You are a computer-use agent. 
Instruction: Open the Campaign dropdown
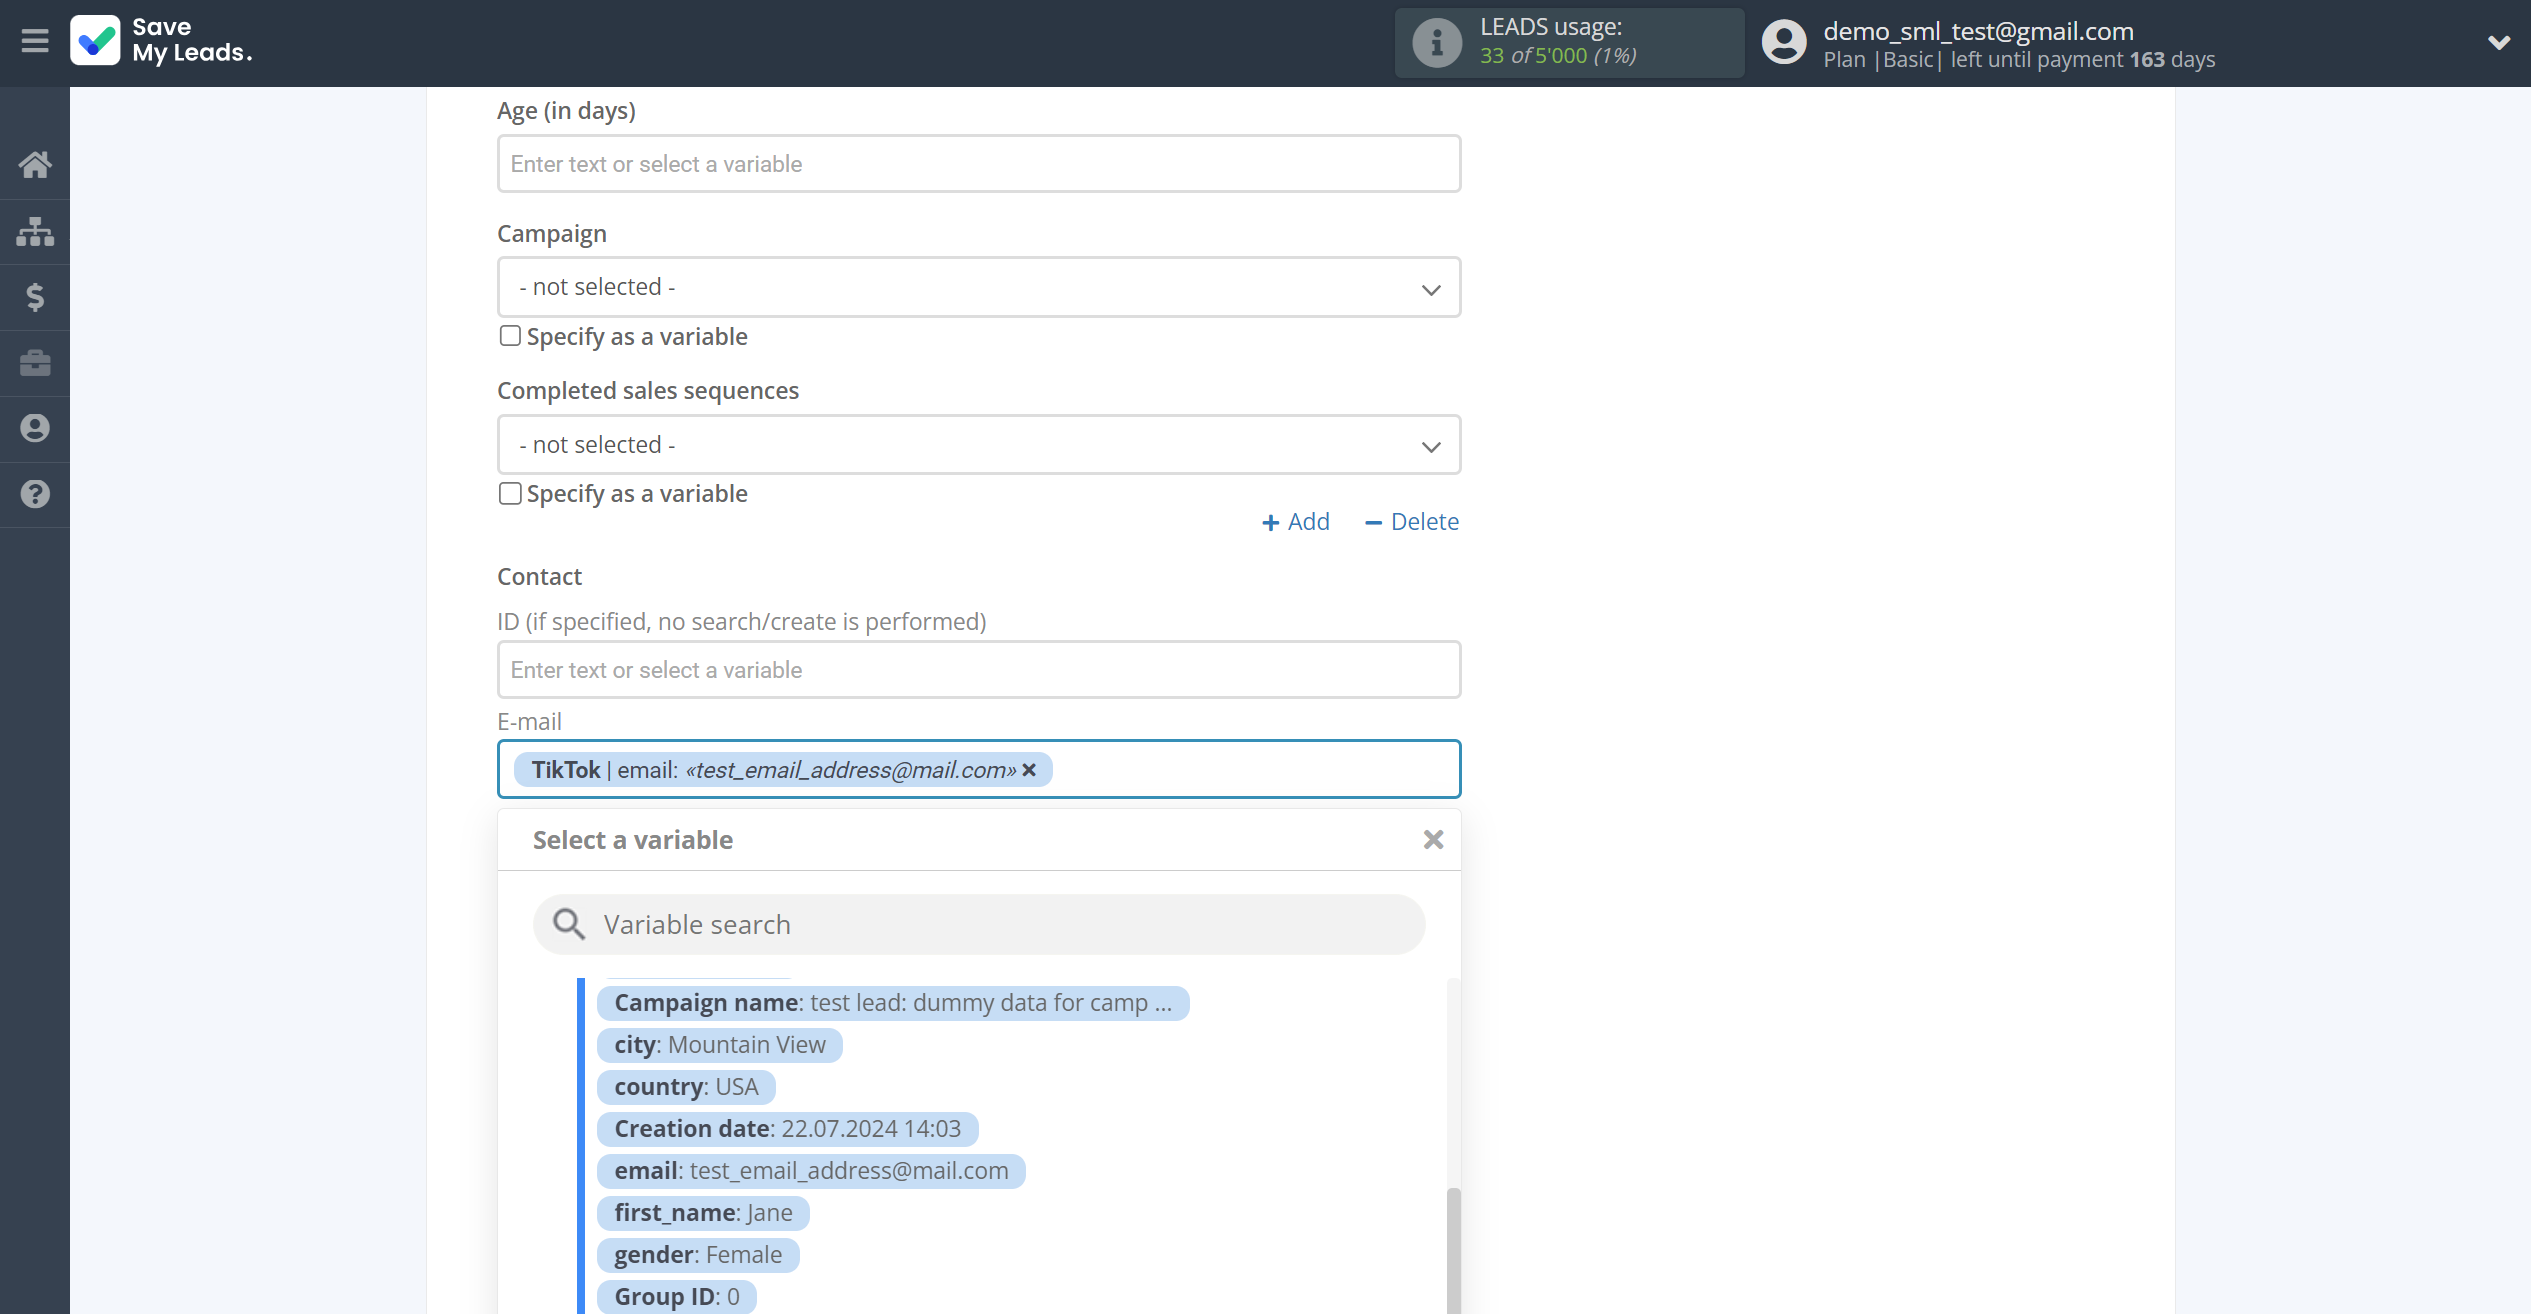tap(979, 287)
